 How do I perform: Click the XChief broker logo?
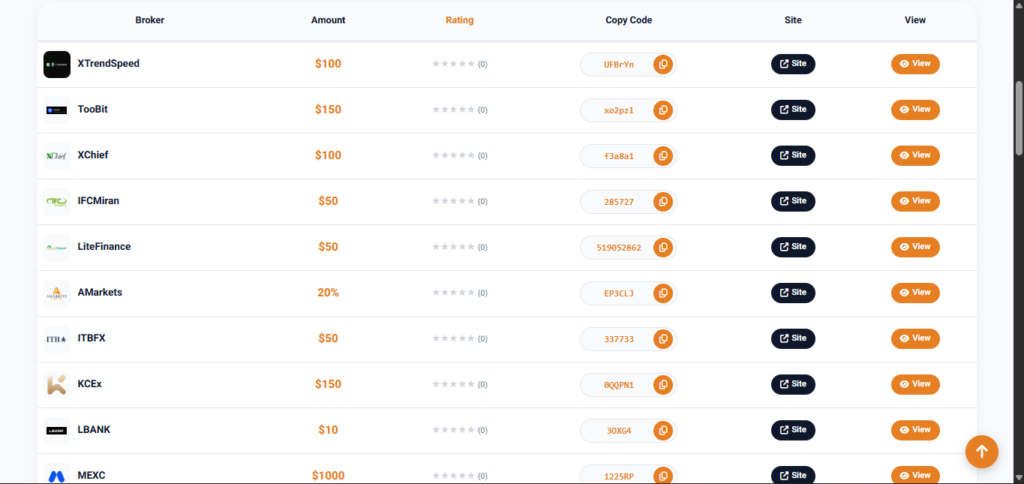click(x=57, y=155)
